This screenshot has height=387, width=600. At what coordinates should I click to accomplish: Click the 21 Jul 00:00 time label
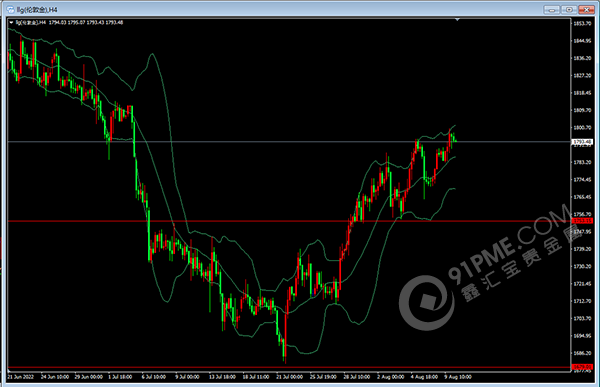(289, 377)
